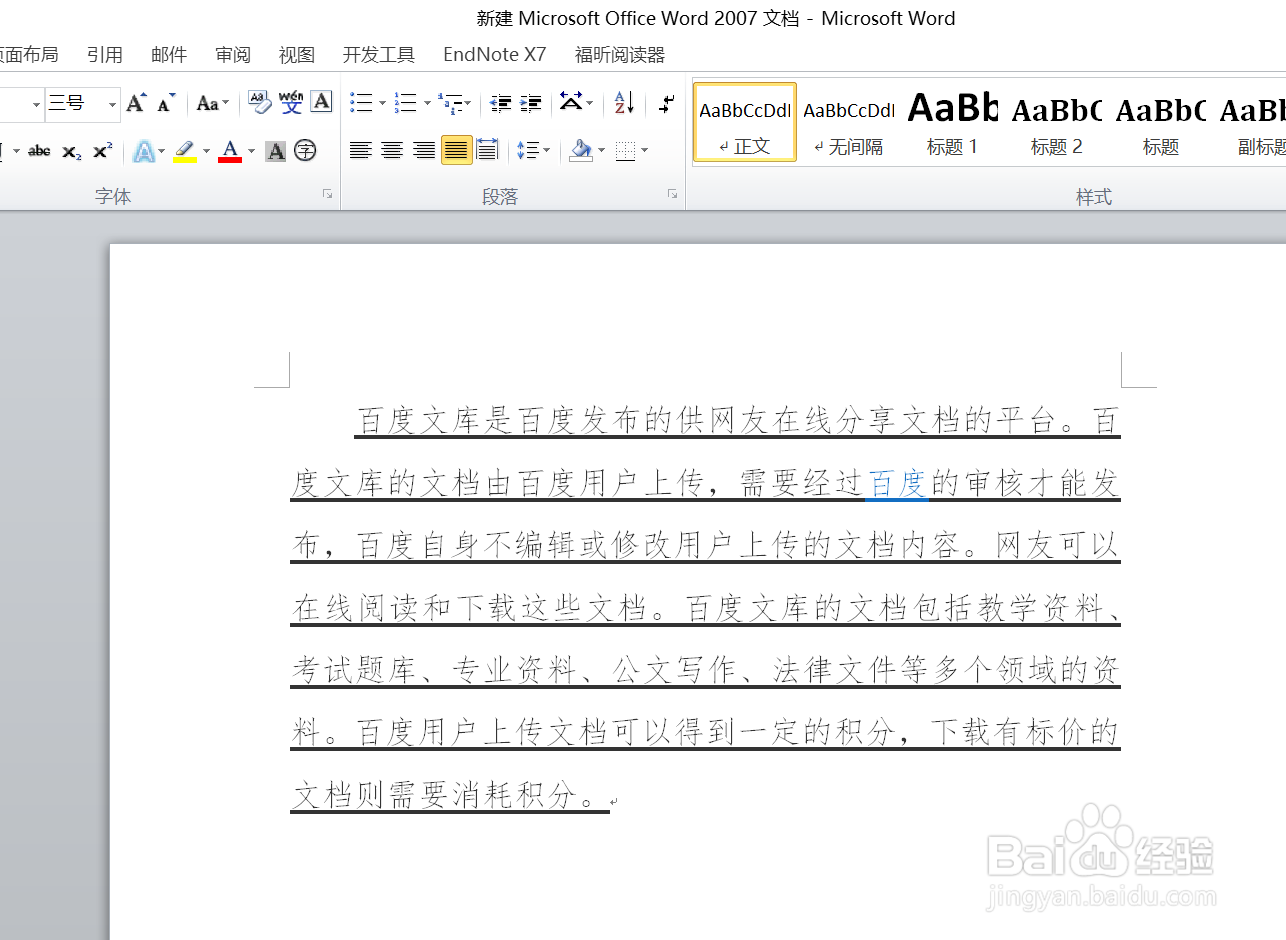This screenshot has width=1286, height=940.
Task: Align text left
Action: click(x=360, y=151)
